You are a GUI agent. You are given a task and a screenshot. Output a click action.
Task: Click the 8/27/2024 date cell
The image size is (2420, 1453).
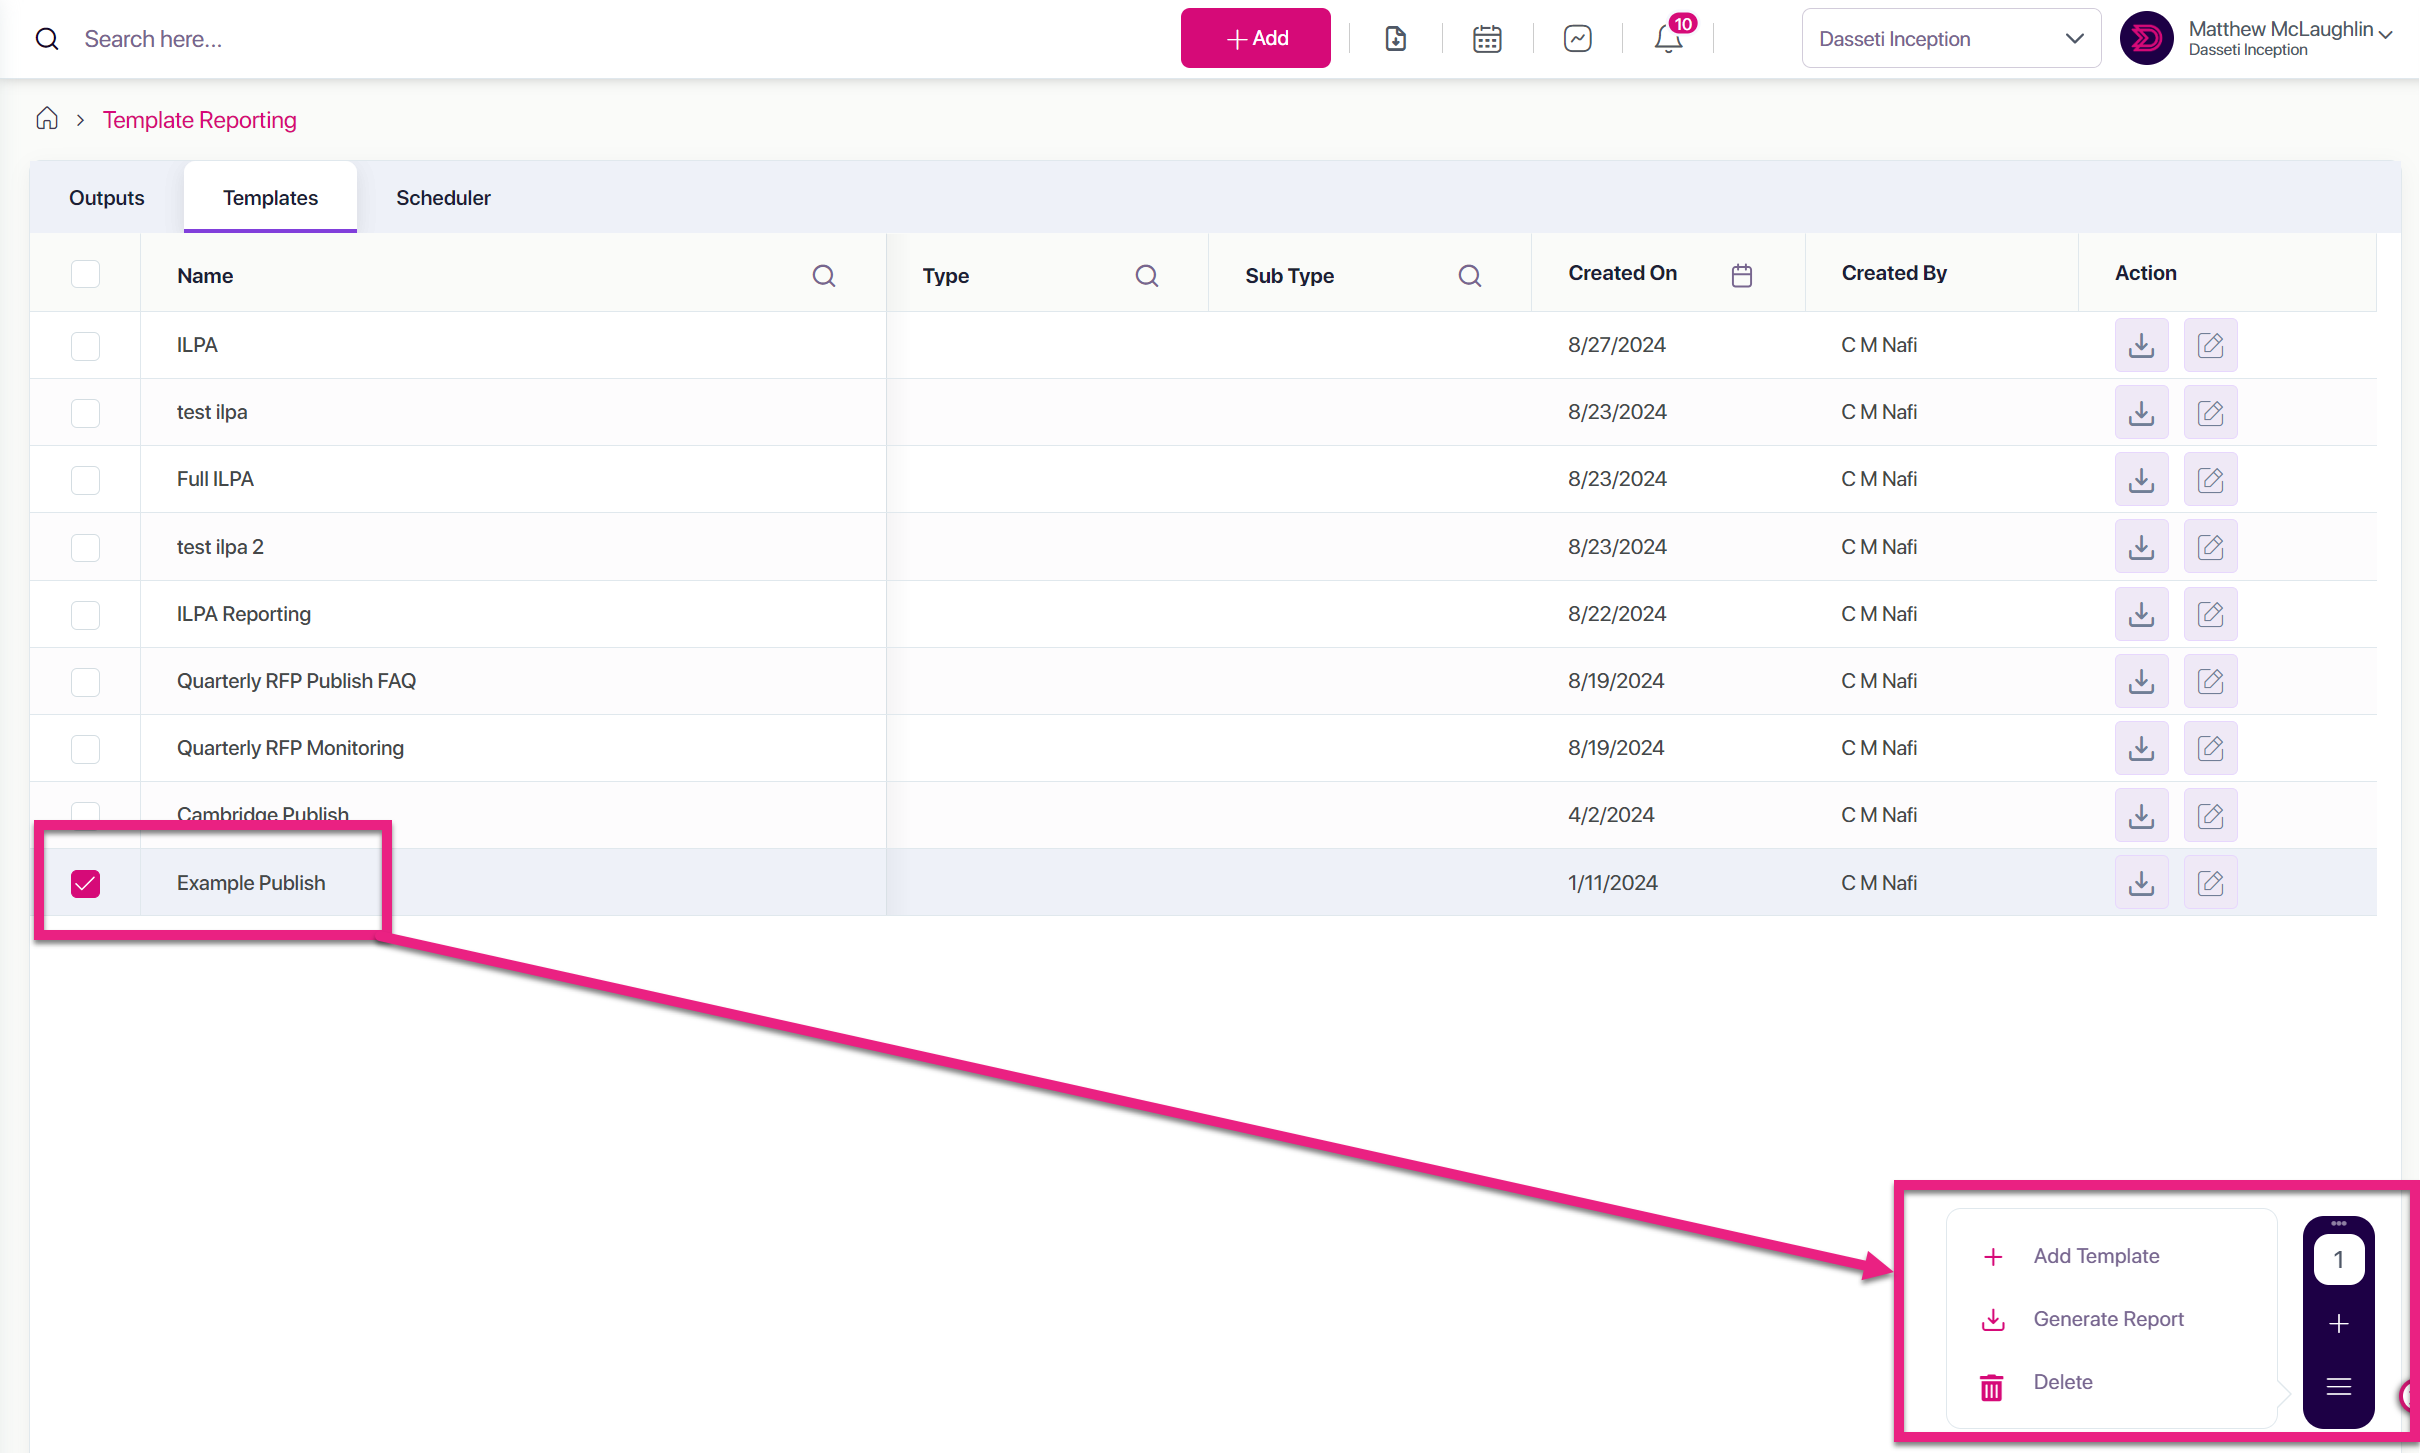point(1616,345)
